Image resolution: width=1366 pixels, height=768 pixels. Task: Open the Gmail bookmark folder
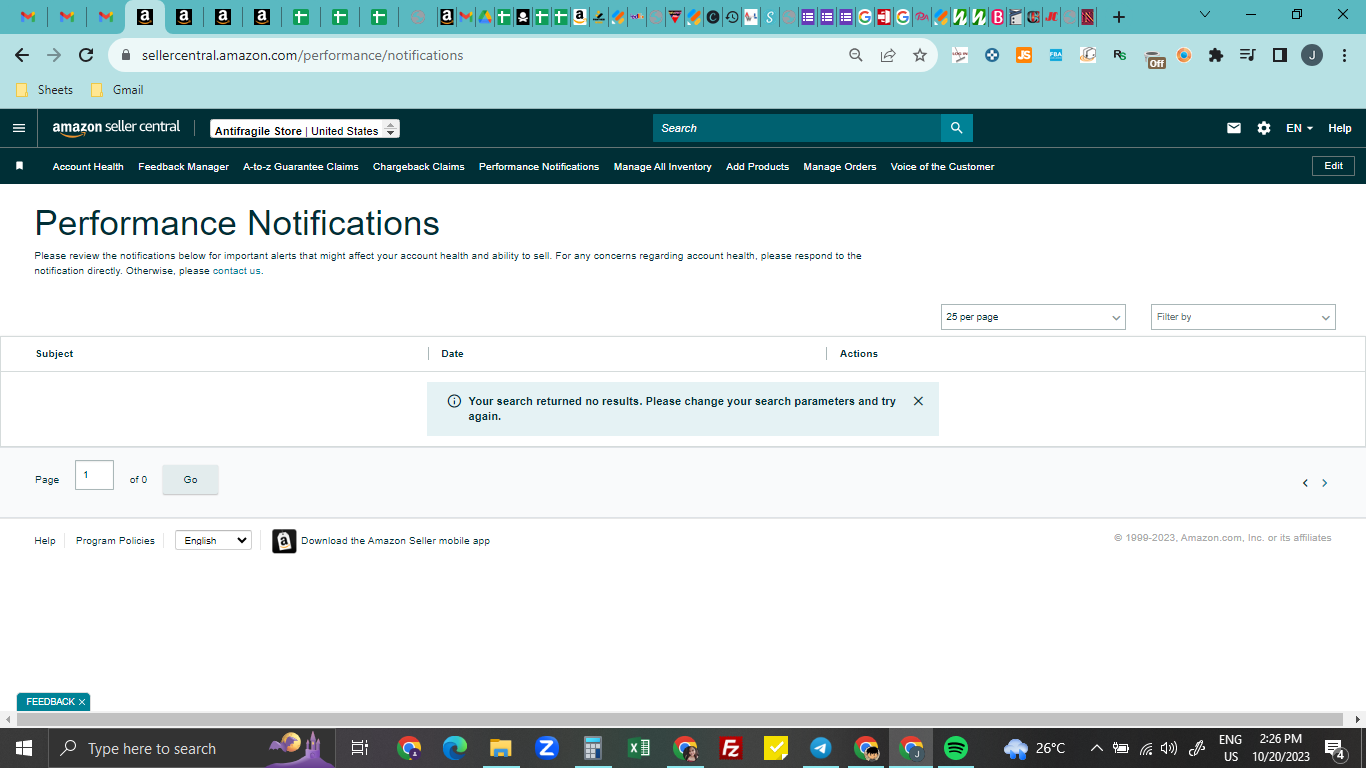[117, 90]
